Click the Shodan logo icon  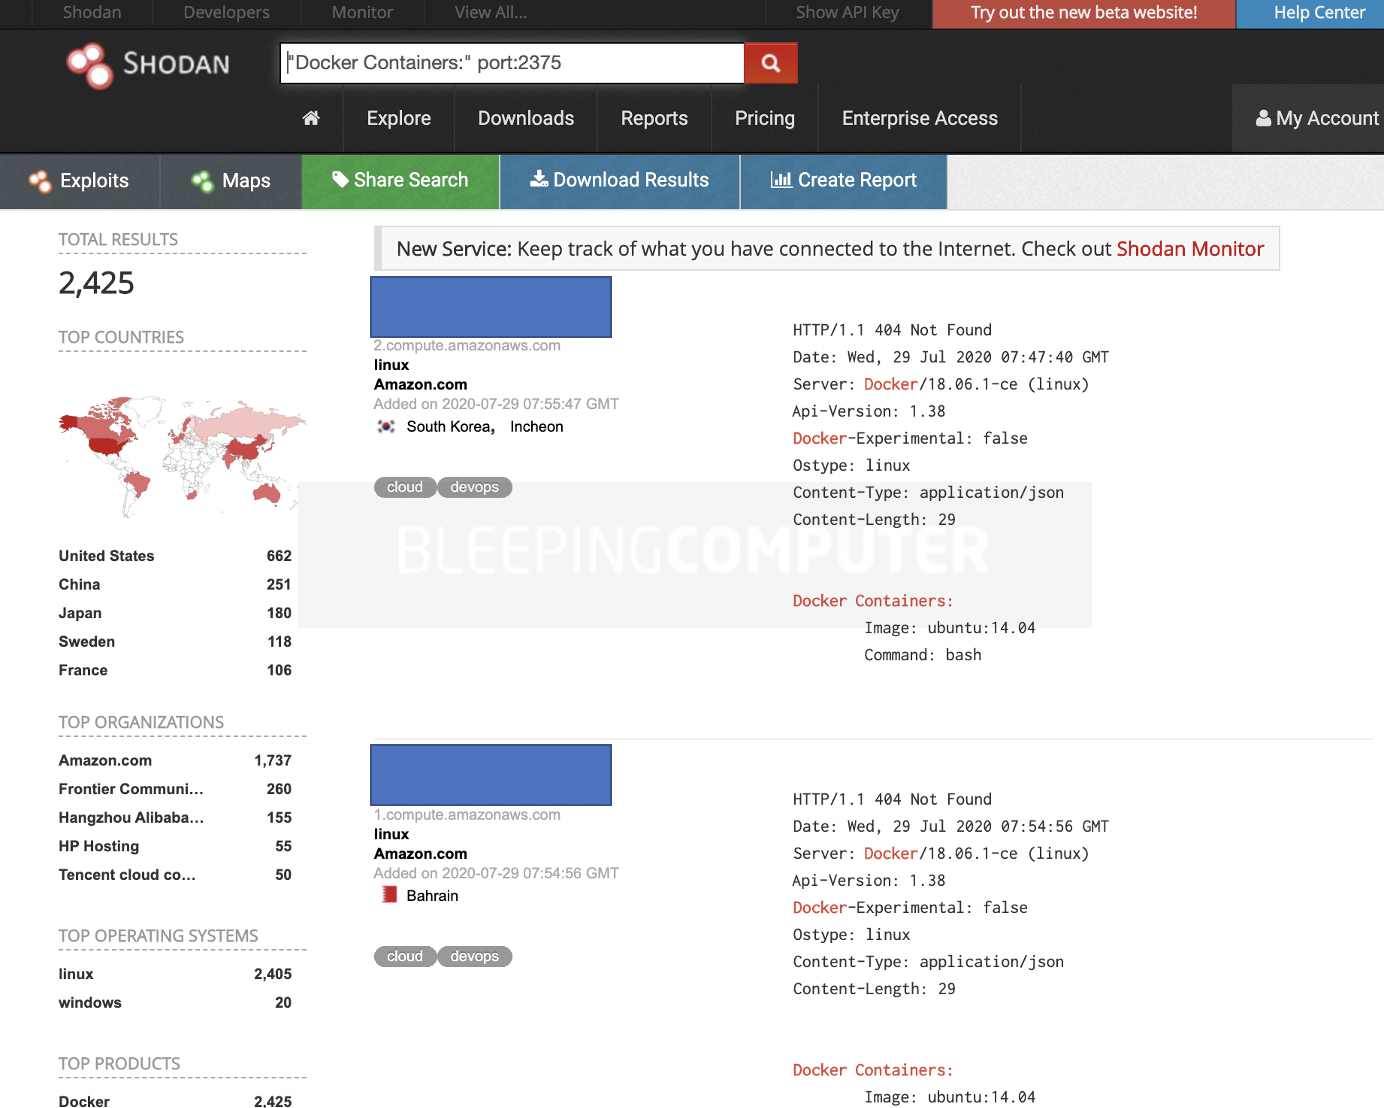[90, 65]
